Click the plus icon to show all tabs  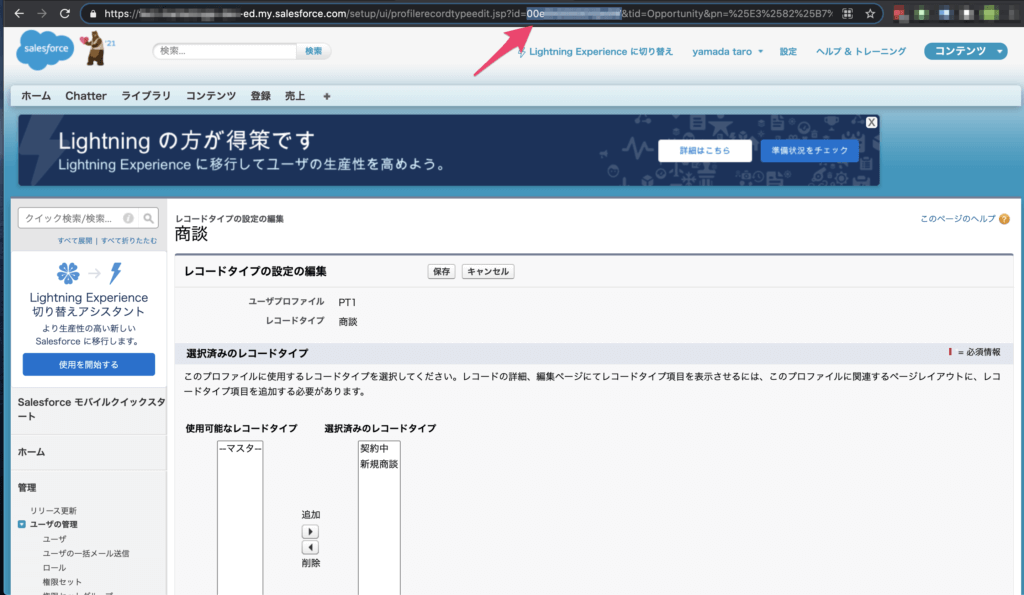327,96
